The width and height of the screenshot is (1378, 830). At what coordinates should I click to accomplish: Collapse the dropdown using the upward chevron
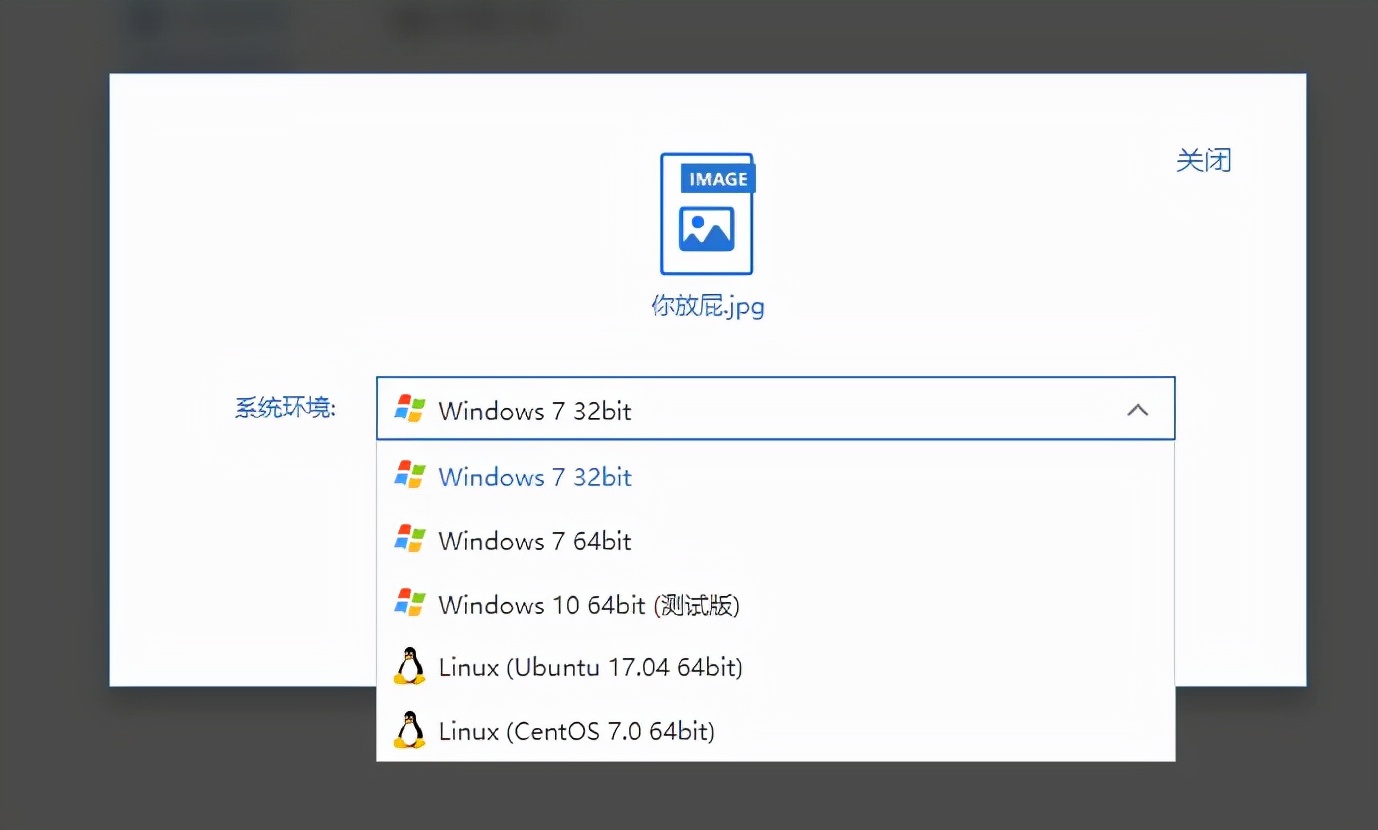(1137, 409)
